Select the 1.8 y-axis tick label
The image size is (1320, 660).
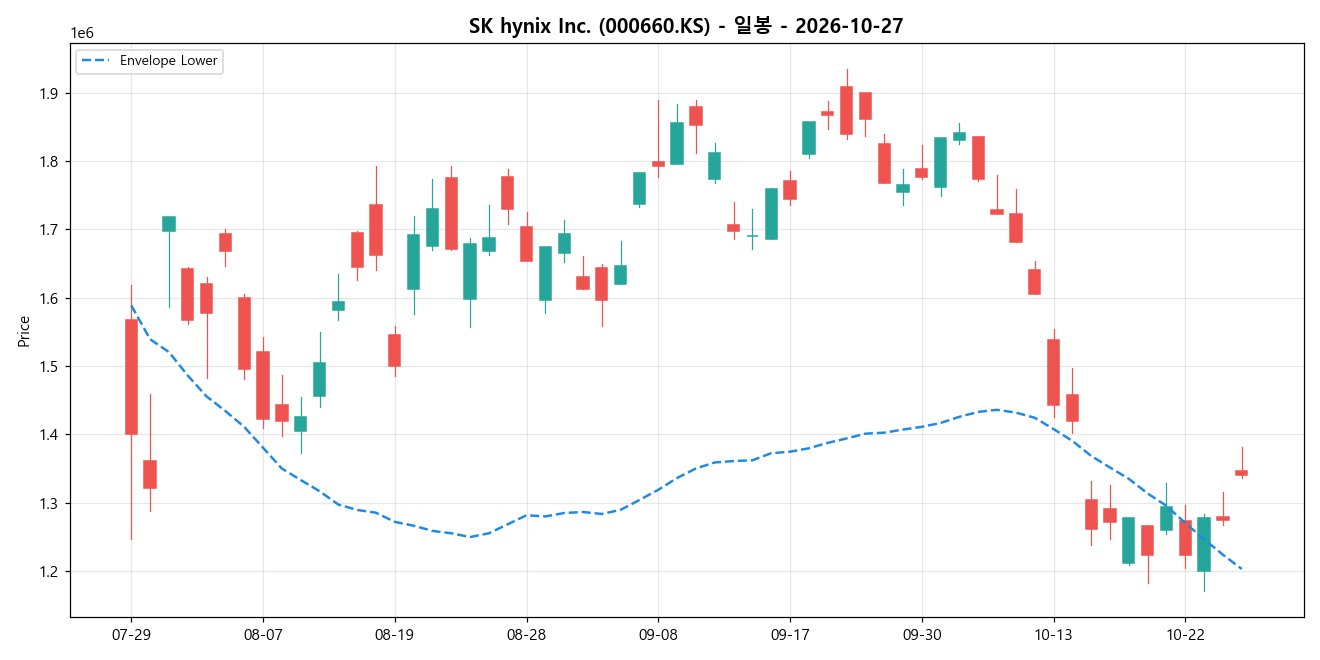pos(48,161)
